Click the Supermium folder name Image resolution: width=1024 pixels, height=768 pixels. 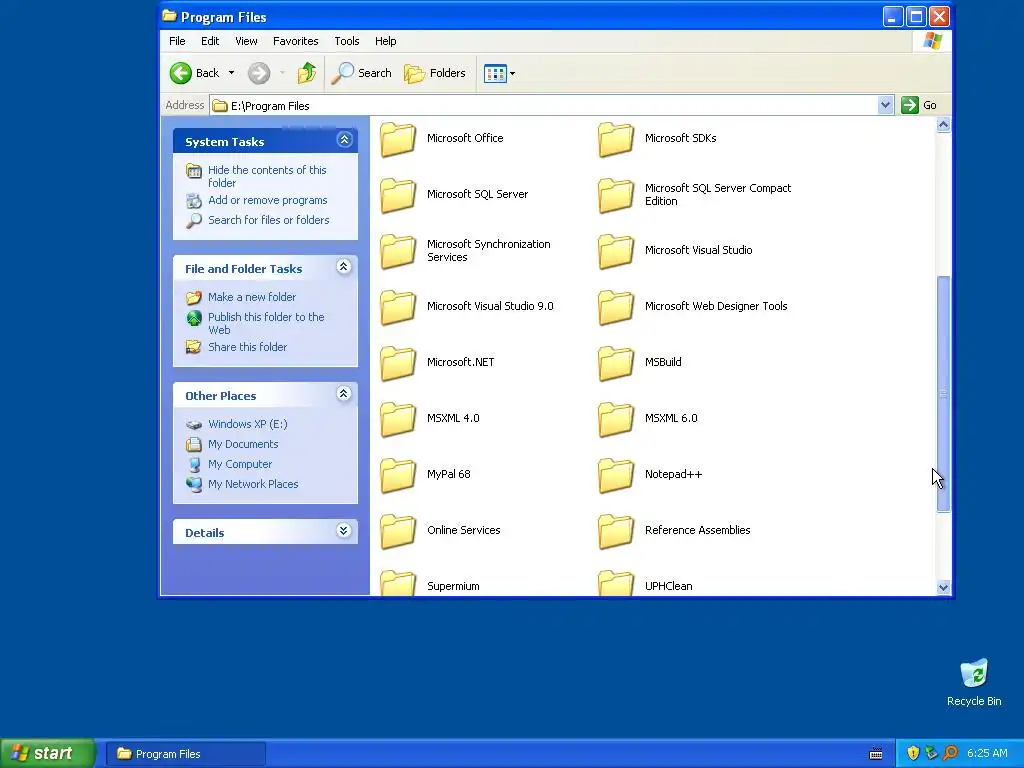453,586
